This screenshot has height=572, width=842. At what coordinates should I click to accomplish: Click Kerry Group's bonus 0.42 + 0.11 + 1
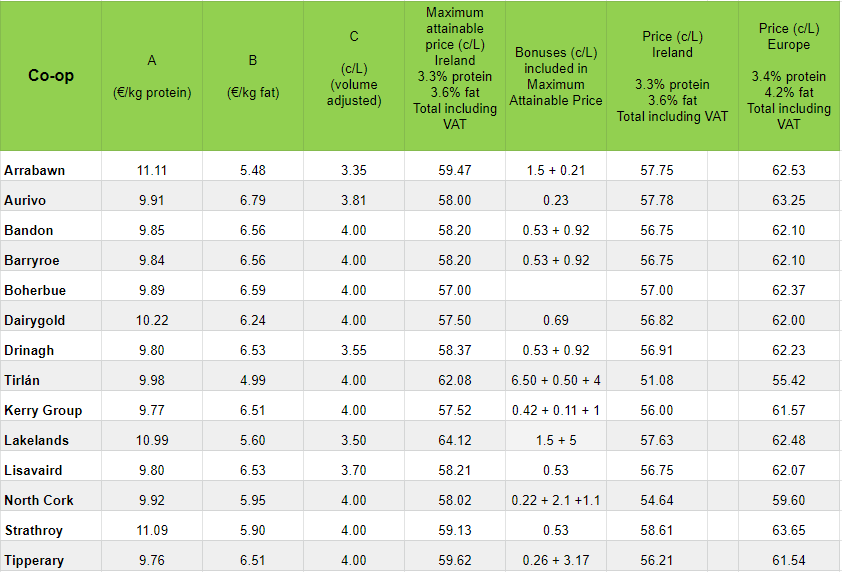(556, 410)
